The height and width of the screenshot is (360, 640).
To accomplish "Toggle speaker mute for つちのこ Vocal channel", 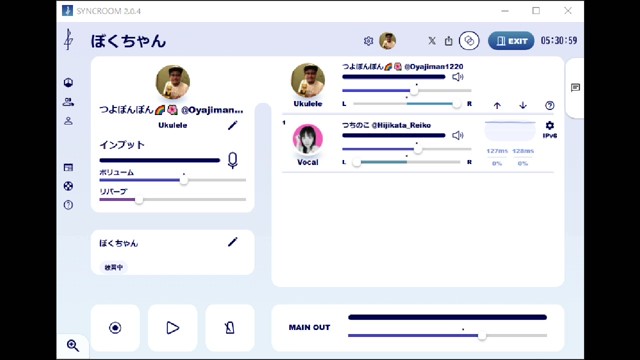I will [x=458, y=135].
